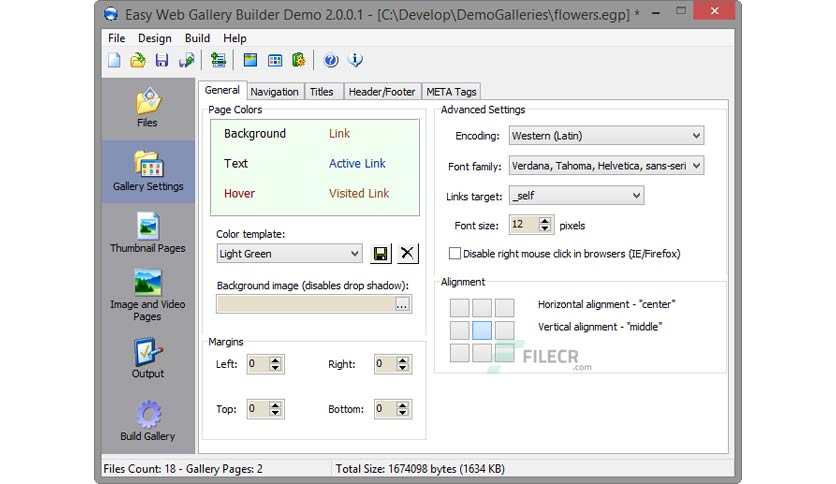
Task: Click Total Size status bar text
Action: pyautogui.click(x=420, y=469)
